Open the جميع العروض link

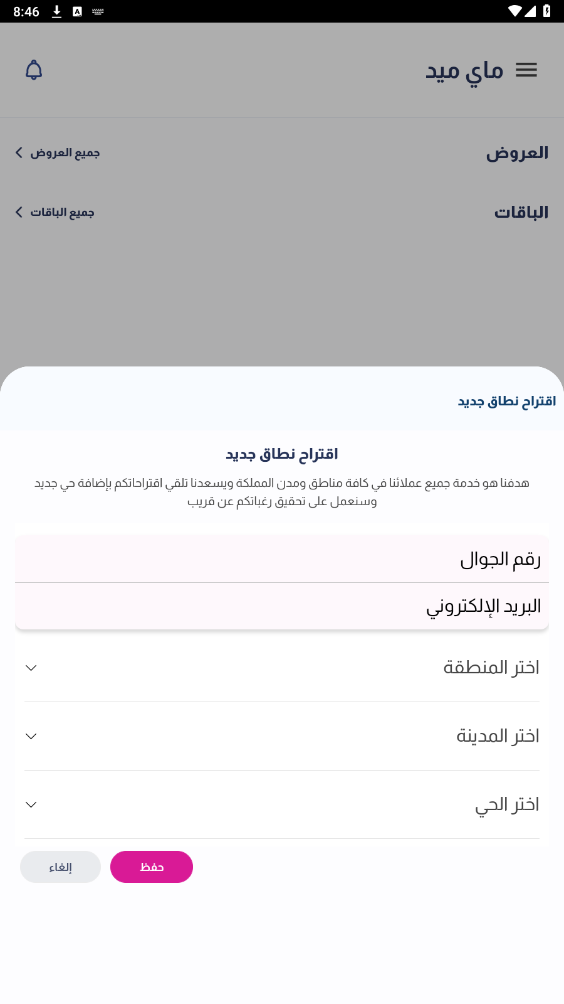click(x=65, y=152)
